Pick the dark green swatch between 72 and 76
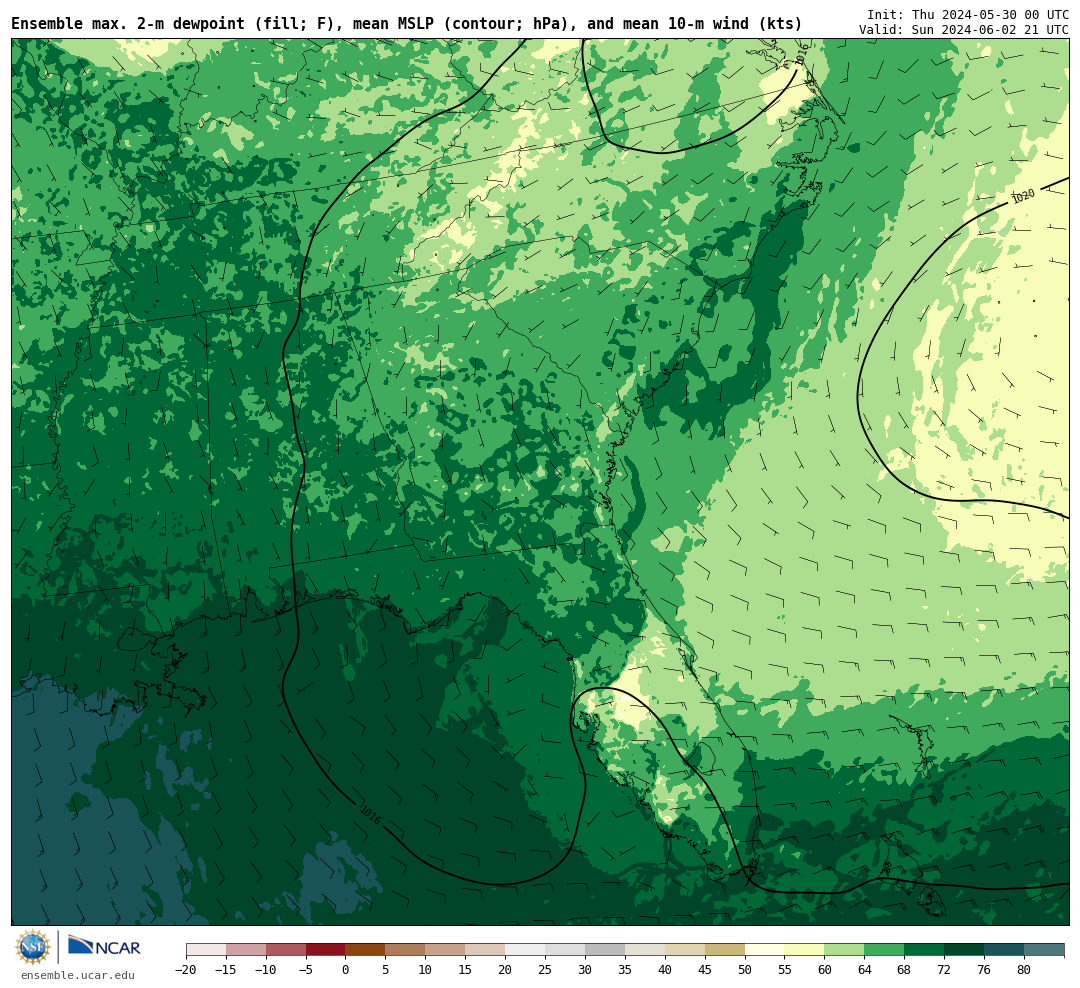Screen dimensions: 1080x988 tap(965, 950)
